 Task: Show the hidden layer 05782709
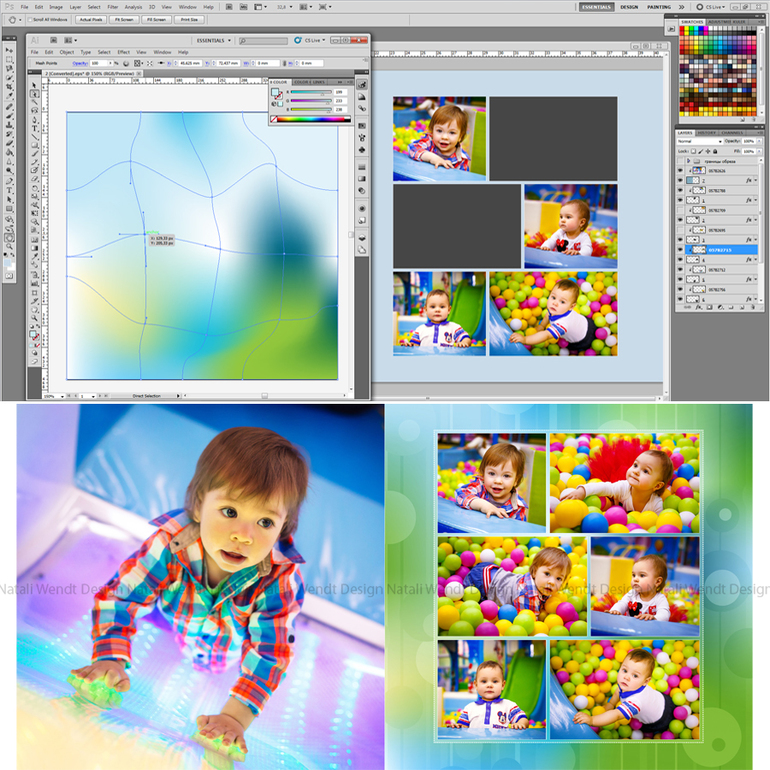tap(680, 210)
